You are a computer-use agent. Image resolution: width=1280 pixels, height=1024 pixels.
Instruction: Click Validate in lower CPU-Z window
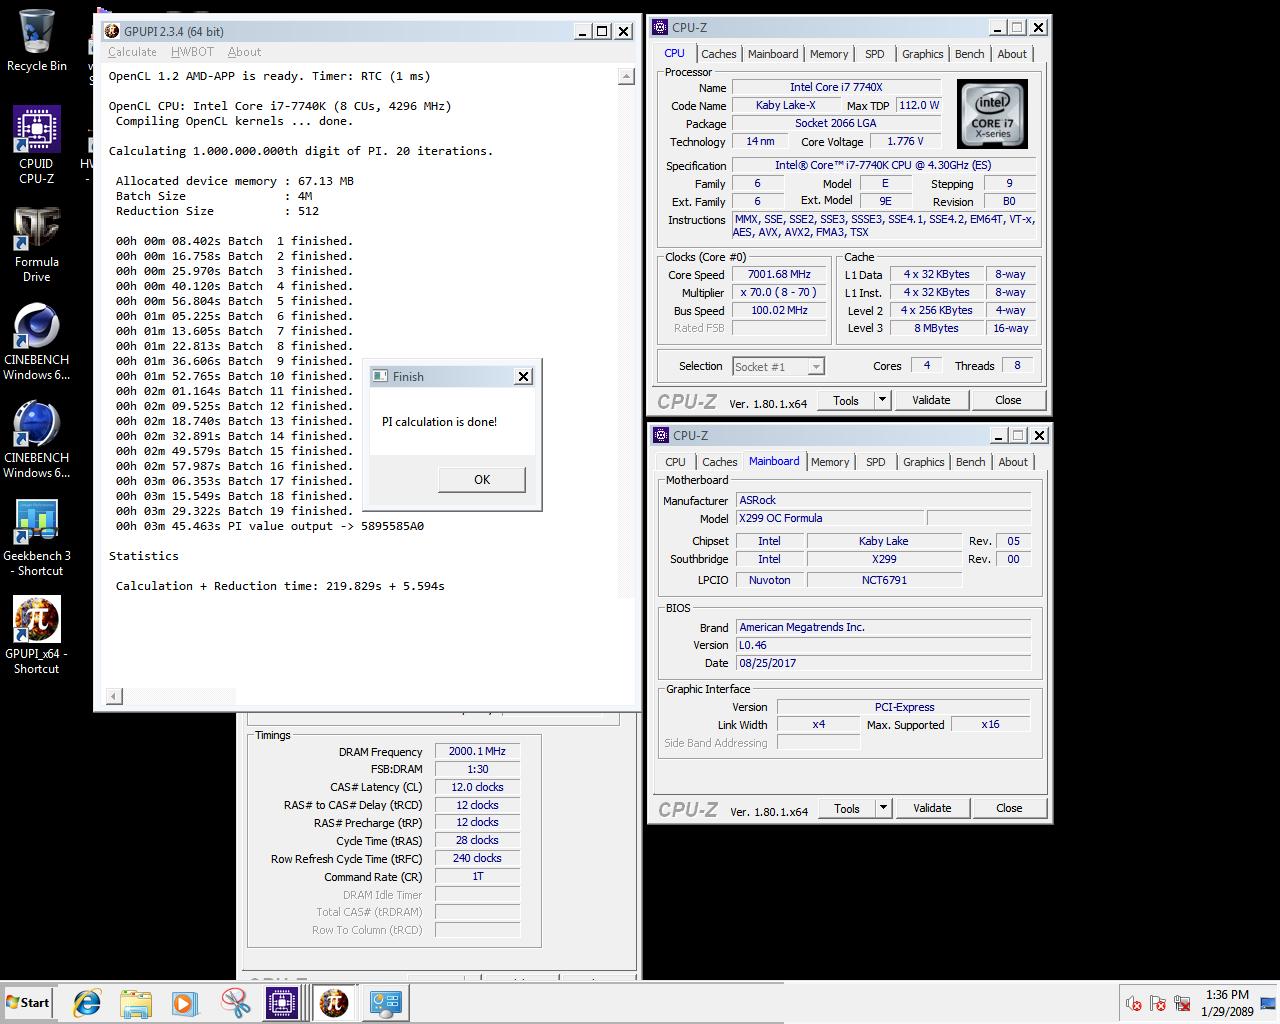pyautogui.click(x=932, y=808)
